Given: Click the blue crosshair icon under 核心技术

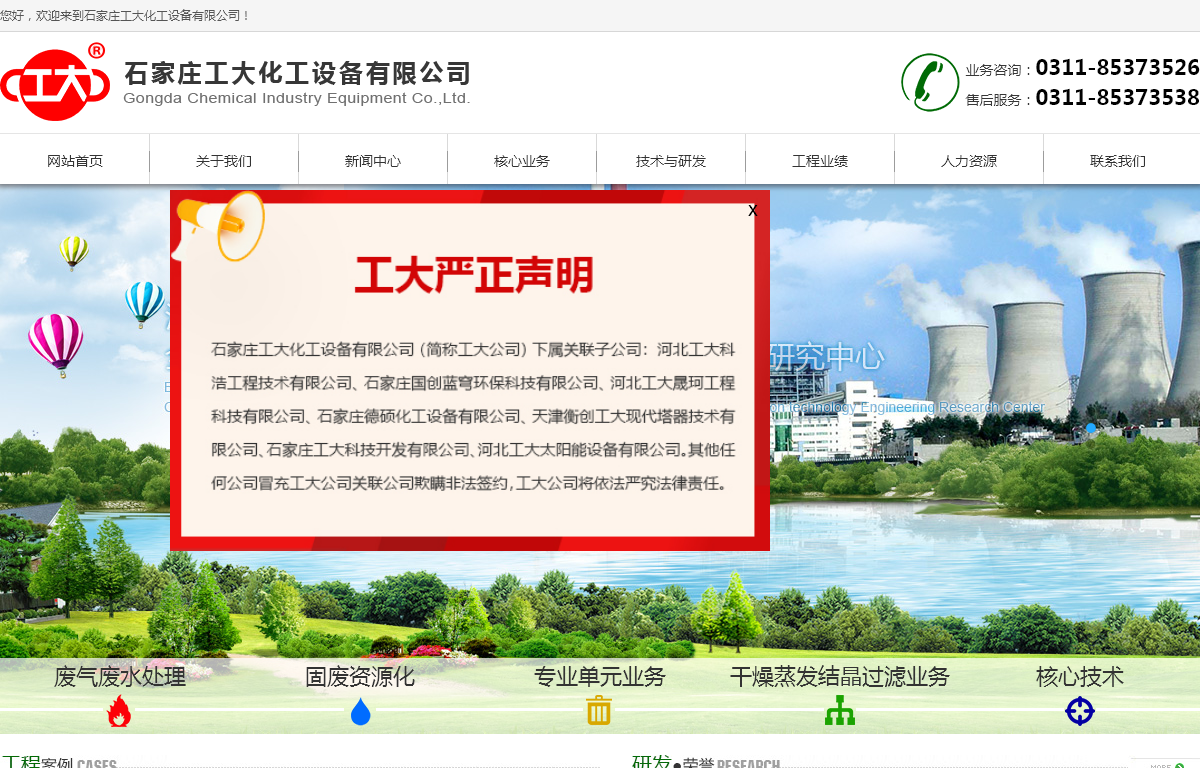Looking at the screenshot, I should click(x=1080, y=711).
